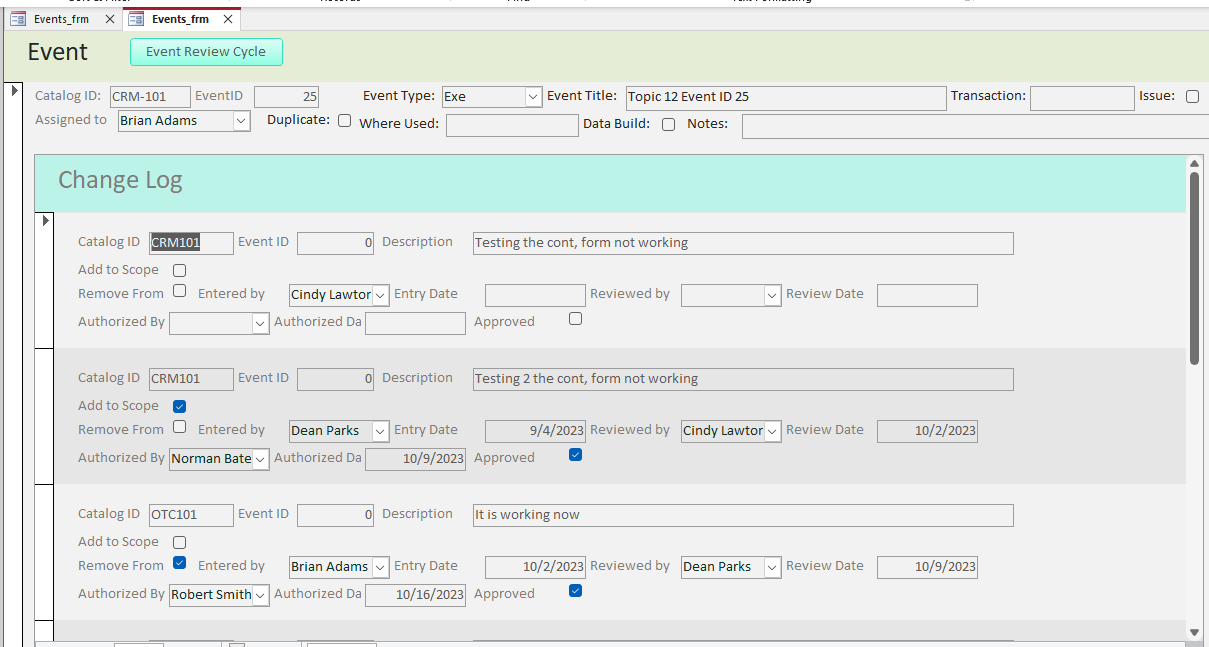
Task: Click the Change Log scroll down arrow
Action: [x=1194, y=632]
